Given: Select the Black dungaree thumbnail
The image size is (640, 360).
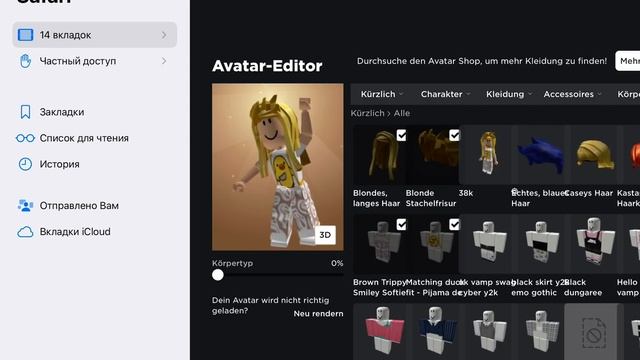Looking at the screenshot, I should (591, 244).
